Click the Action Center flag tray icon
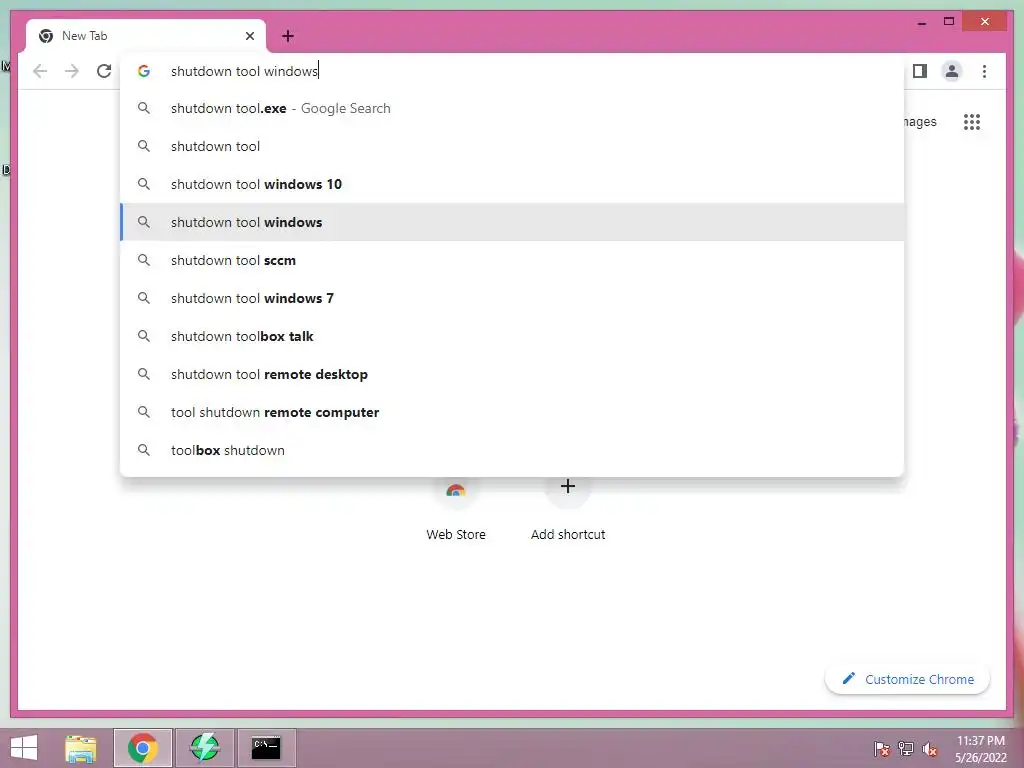 (x=882, y=749)
